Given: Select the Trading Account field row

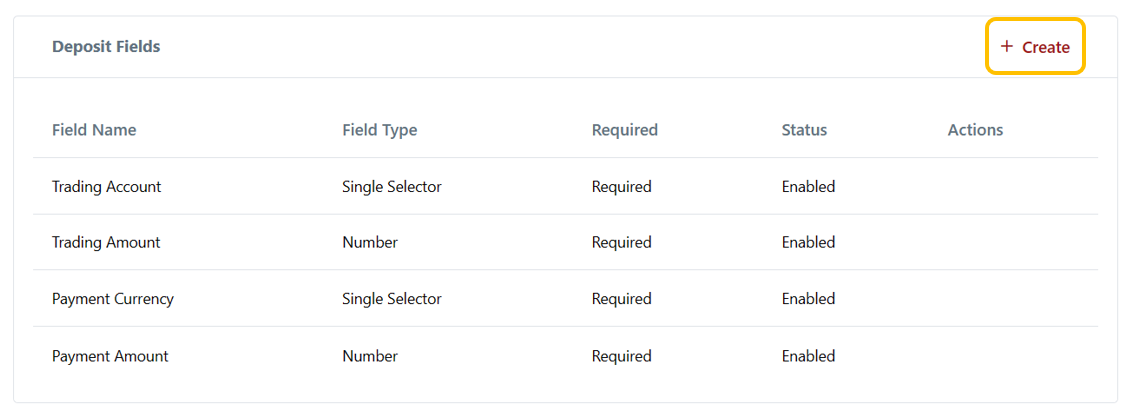Looking at the screenshot, I should [106, 187].
